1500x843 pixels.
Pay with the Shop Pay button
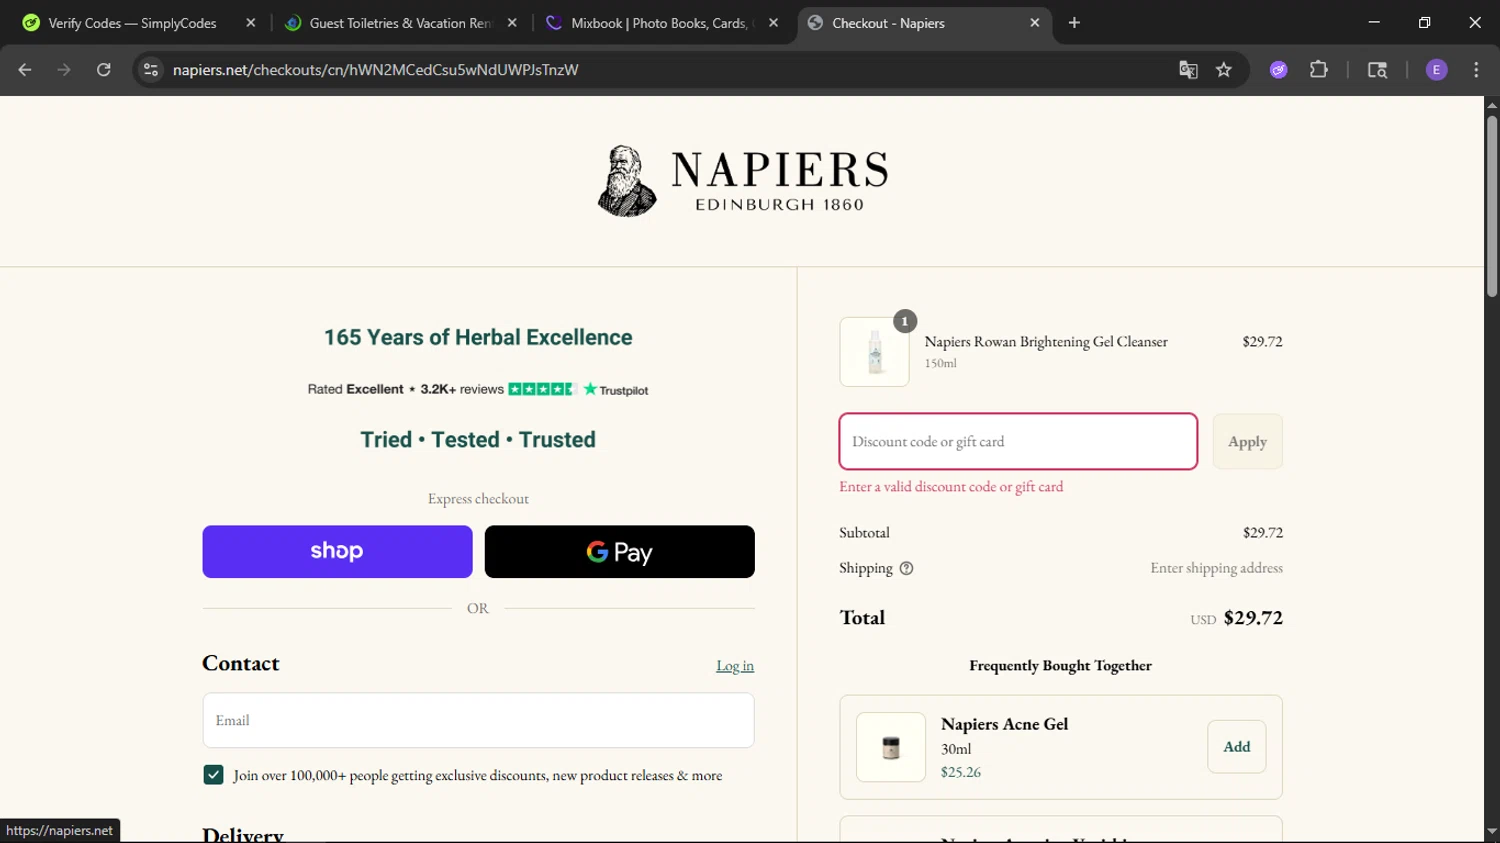(337, 552)
